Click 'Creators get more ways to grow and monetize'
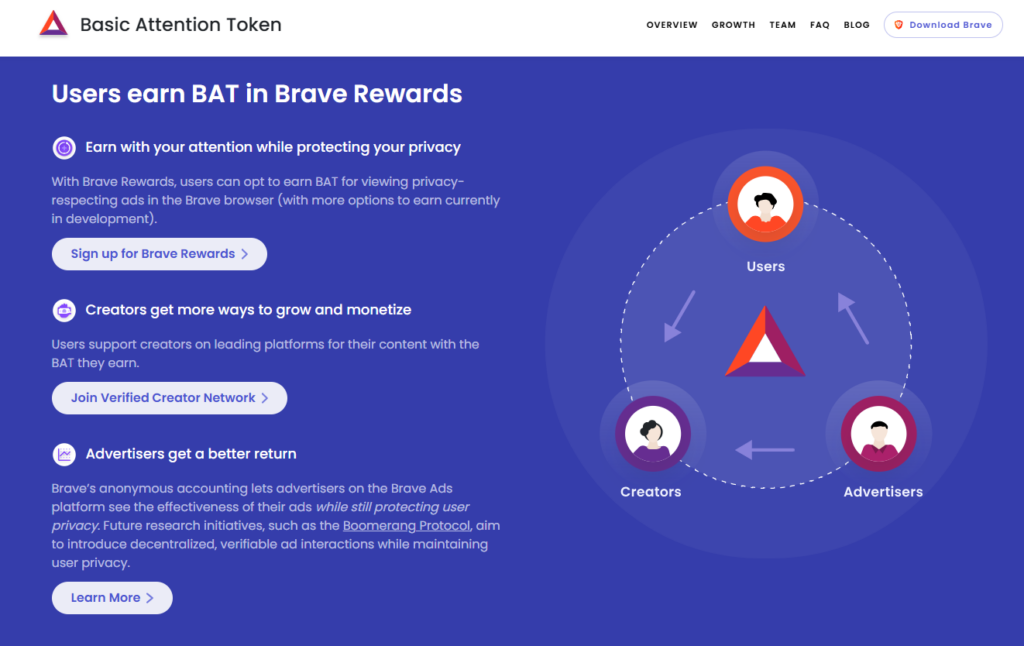Image resolution: width=1024 pixels, height=646 pixels. click(248, 310)
